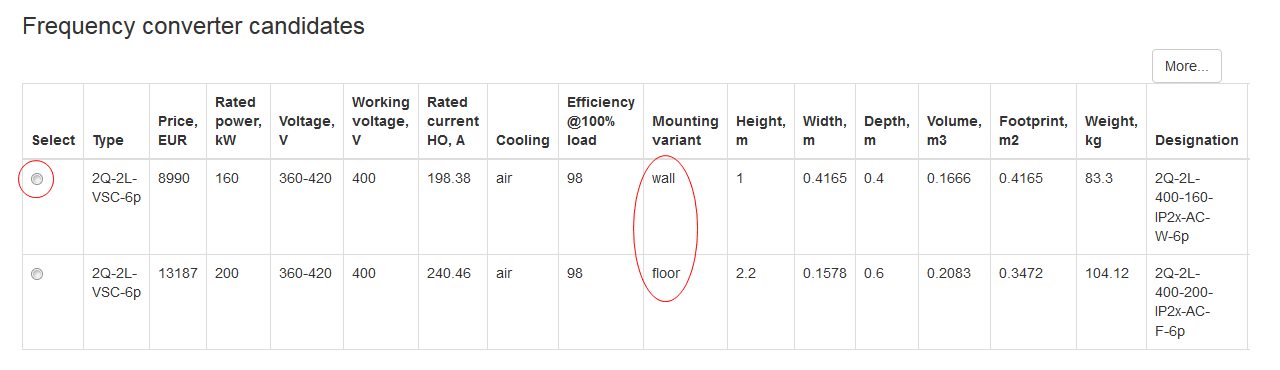The width and height of the screenshot is (1280, 370).
Task: Click the Weight, kg column header
Action: click(1111, 130)
